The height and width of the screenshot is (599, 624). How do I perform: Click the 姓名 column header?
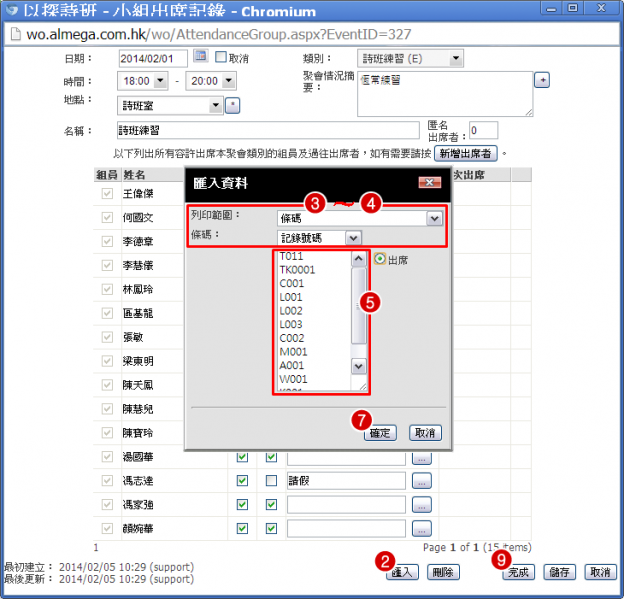134,174
